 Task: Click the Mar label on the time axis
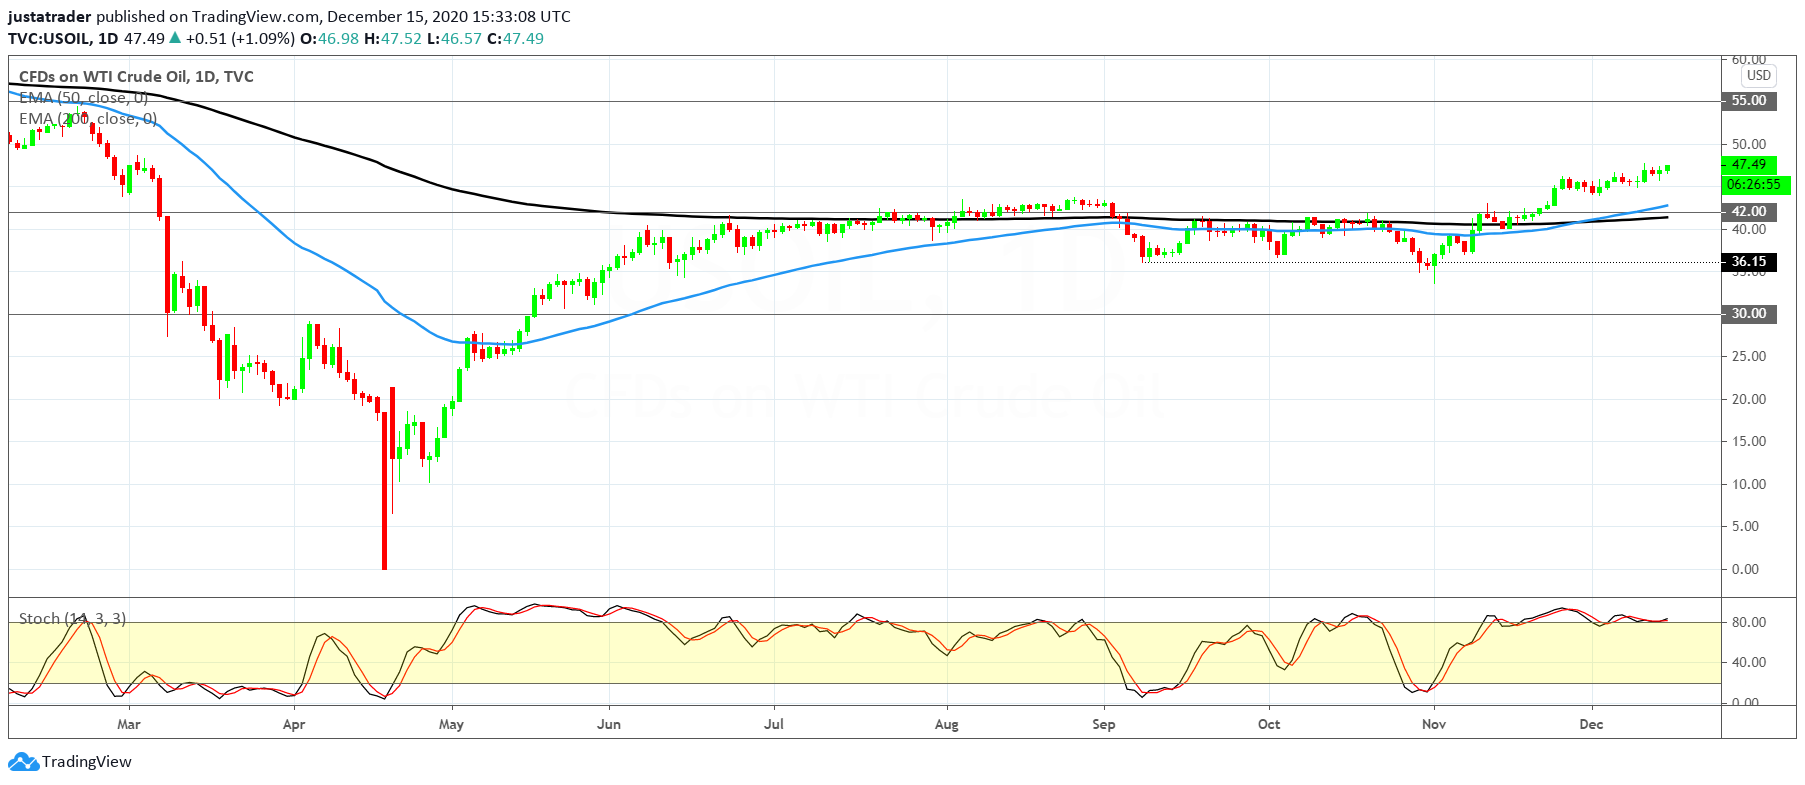pyautogui.click(x=129, y=725)
